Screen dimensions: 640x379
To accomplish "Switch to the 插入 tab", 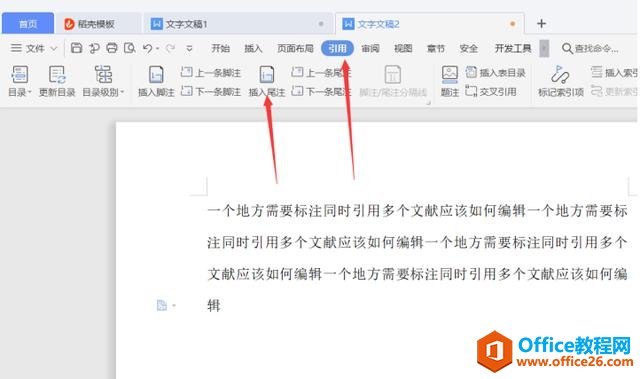I will pos(253,49).
